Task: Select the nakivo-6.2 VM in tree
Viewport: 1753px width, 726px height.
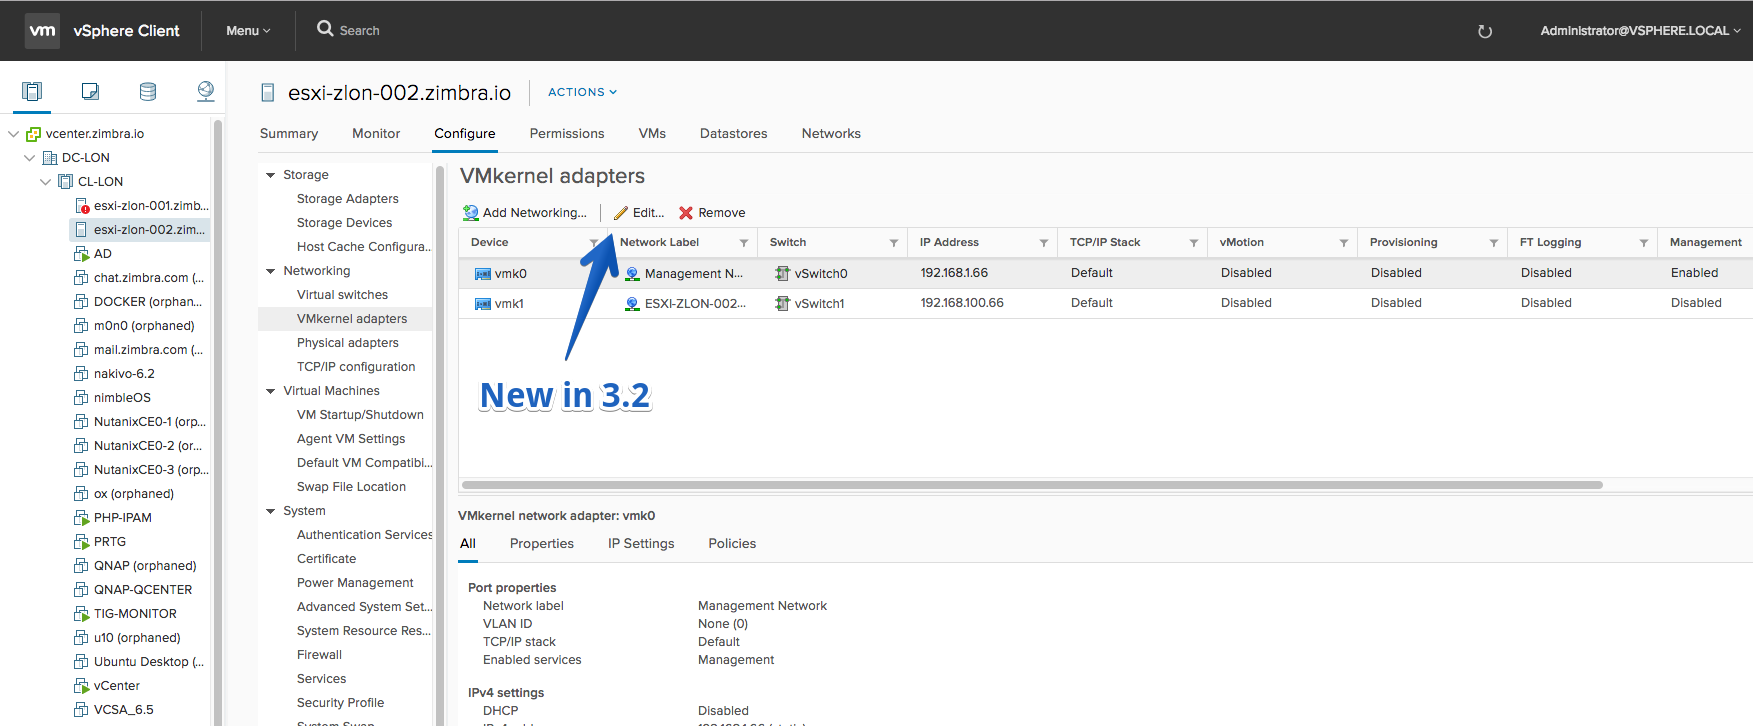Action: pos(124,374)
